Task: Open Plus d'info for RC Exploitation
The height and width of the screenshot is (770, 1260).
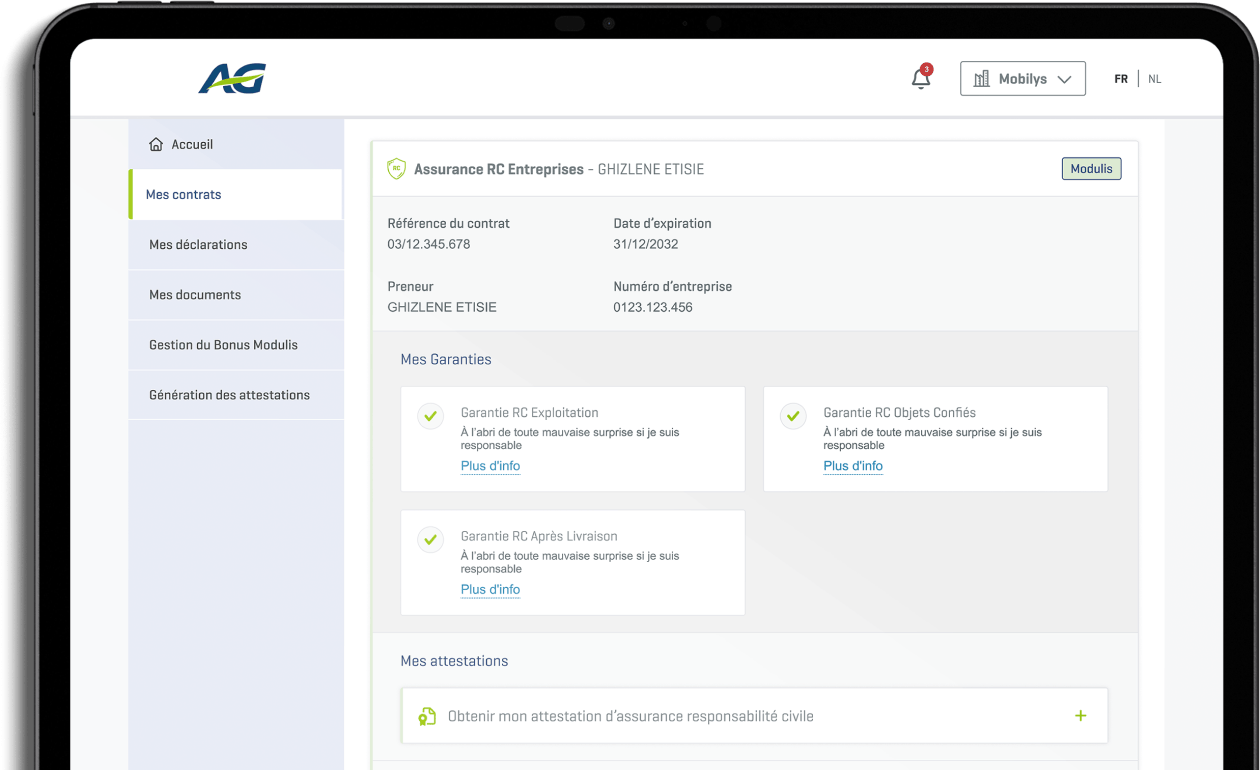Action: pos(490,466)
